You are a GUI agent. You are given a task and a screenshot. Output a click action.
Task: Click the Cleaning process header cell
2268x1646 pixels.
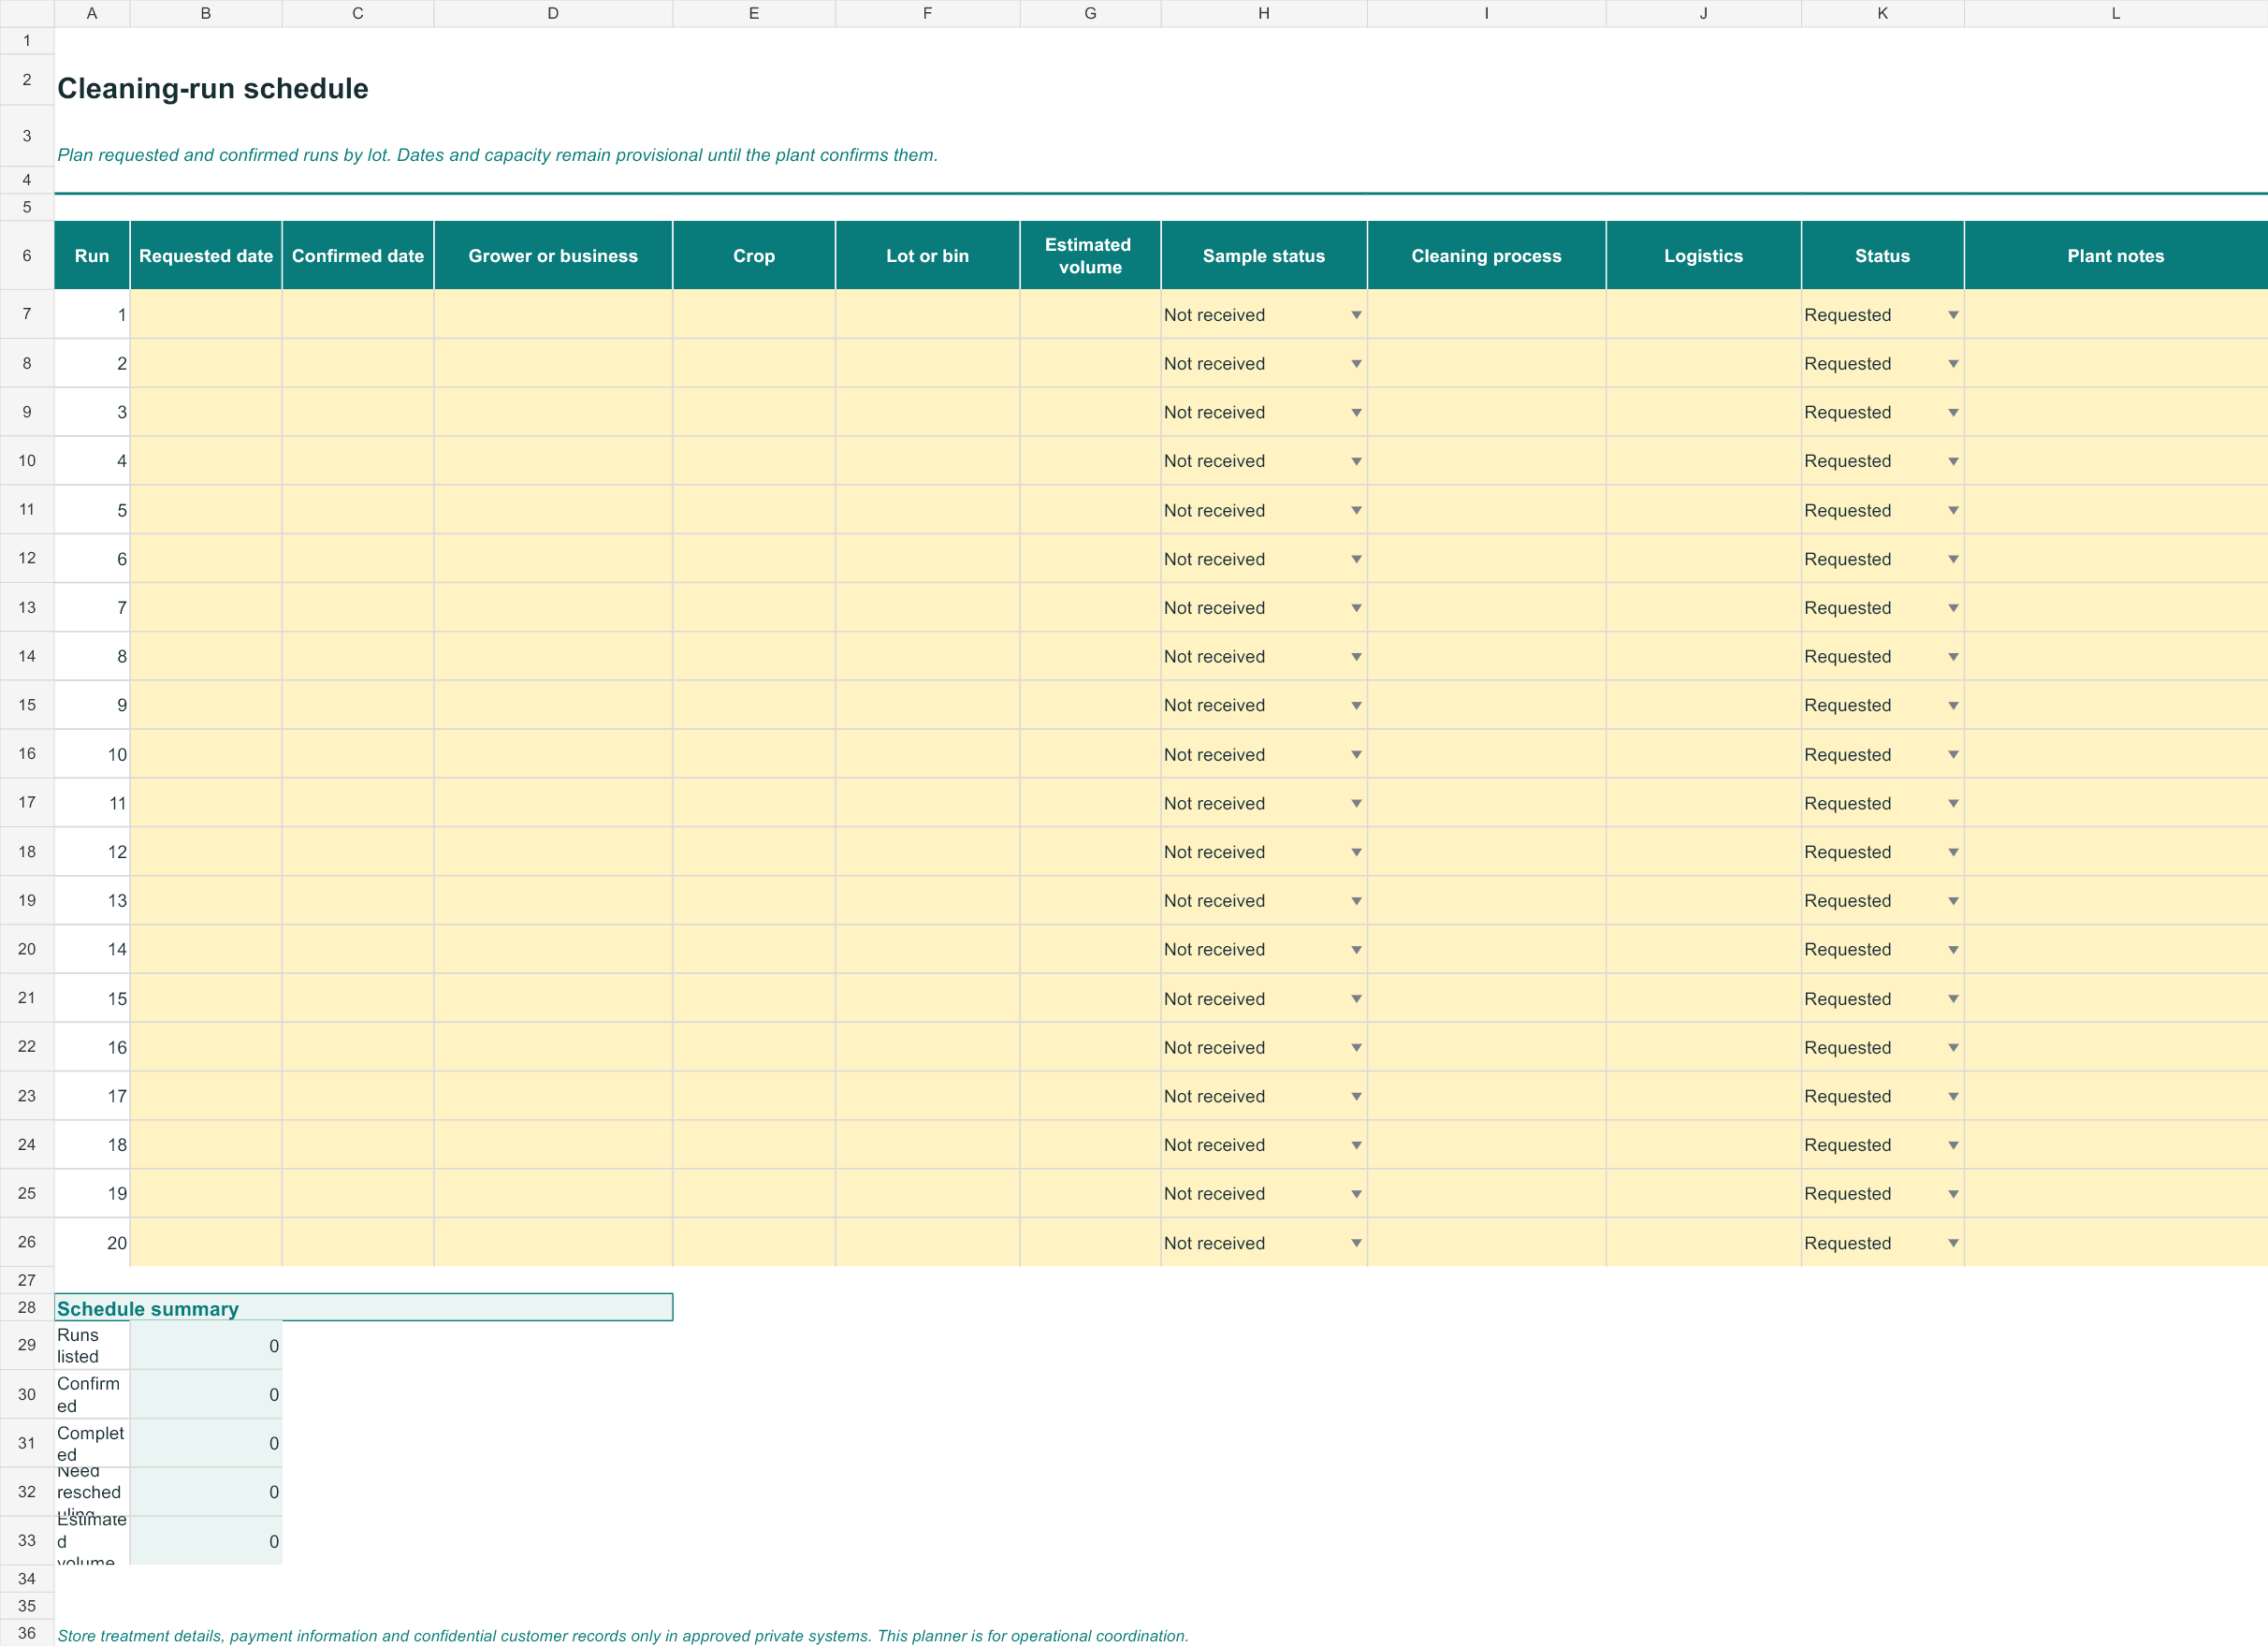pyautogui.click(x=1486, y=256)
